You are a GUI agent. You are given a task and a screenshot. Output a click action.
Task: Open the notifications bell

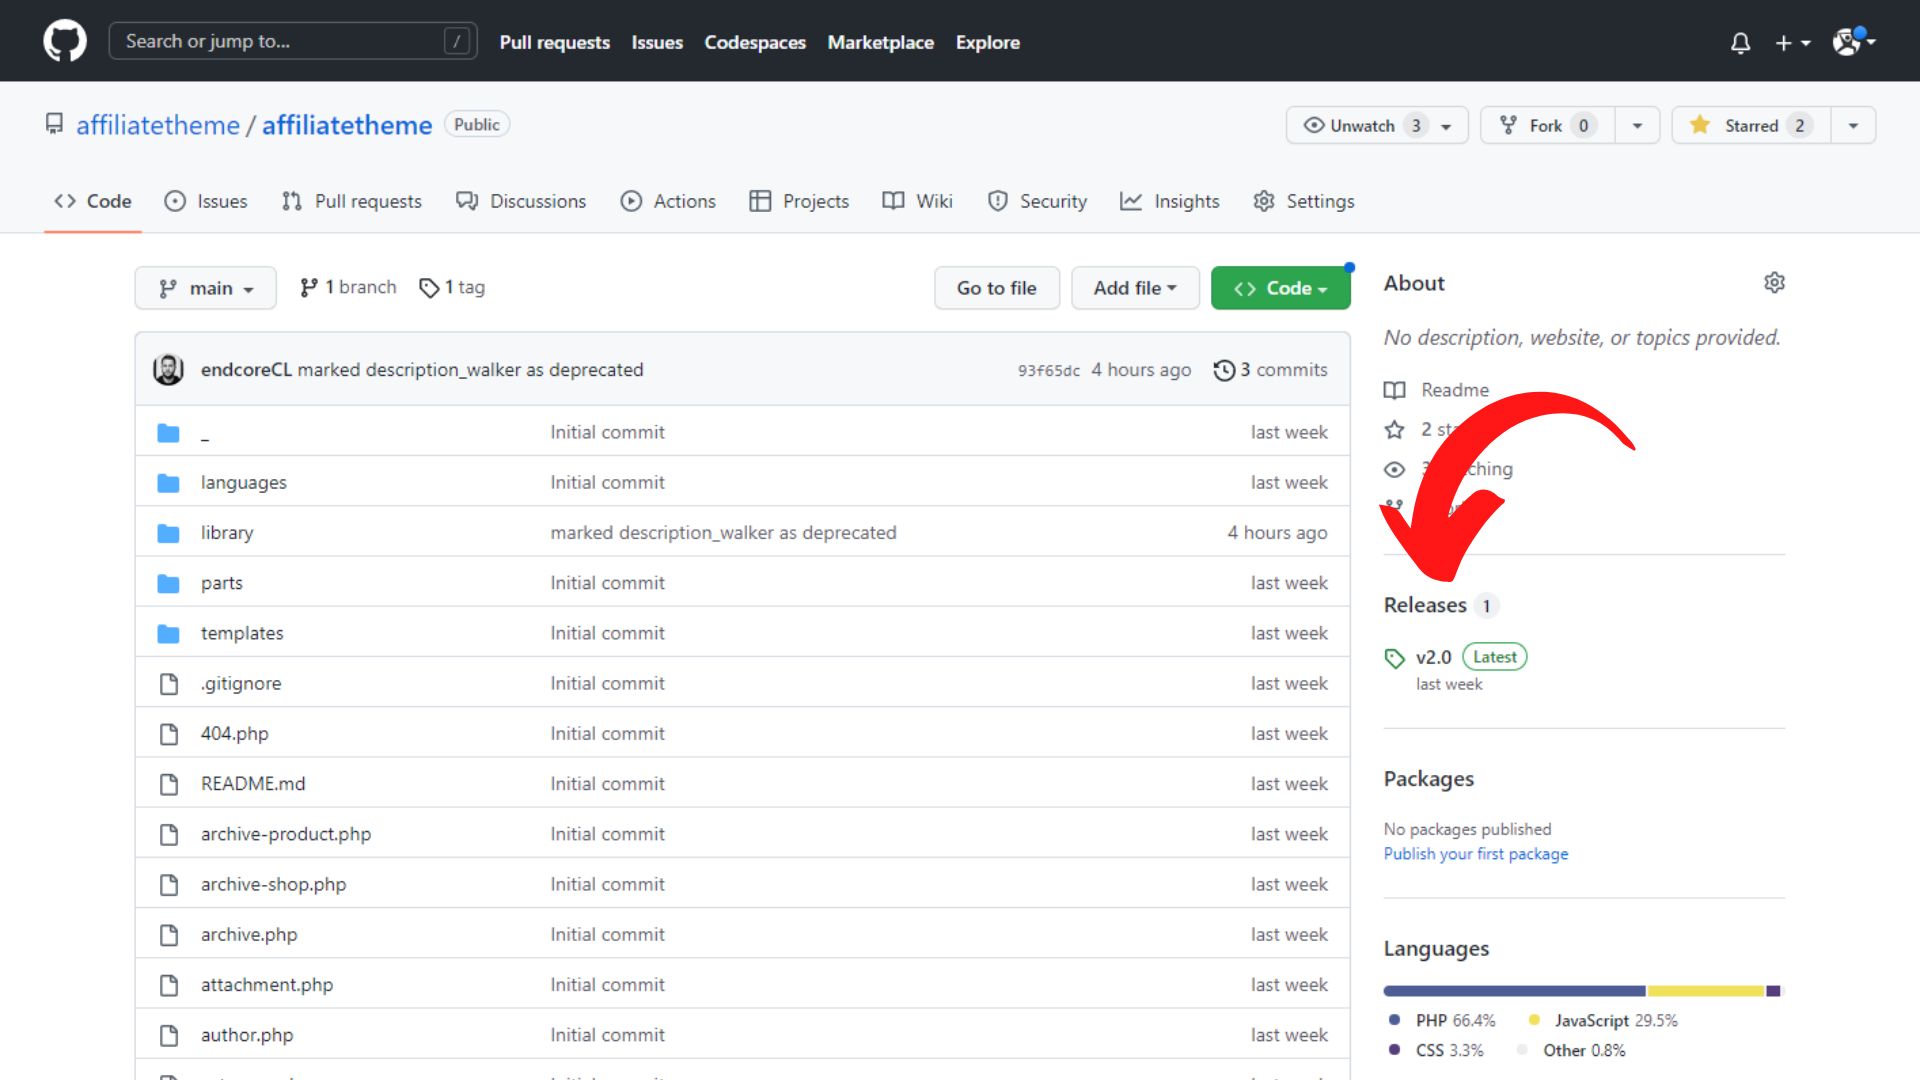click(x=1740, y=43)
